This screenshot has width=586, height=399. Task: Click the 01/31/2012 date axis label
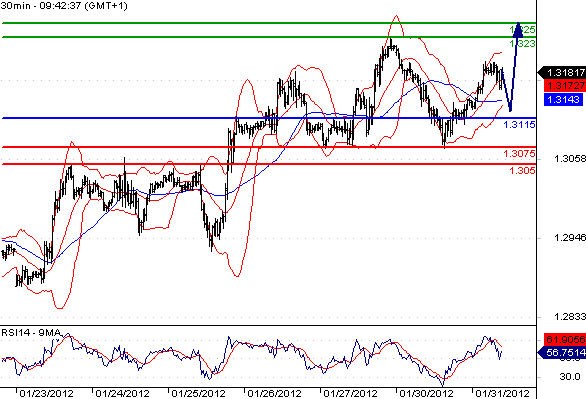502,393
